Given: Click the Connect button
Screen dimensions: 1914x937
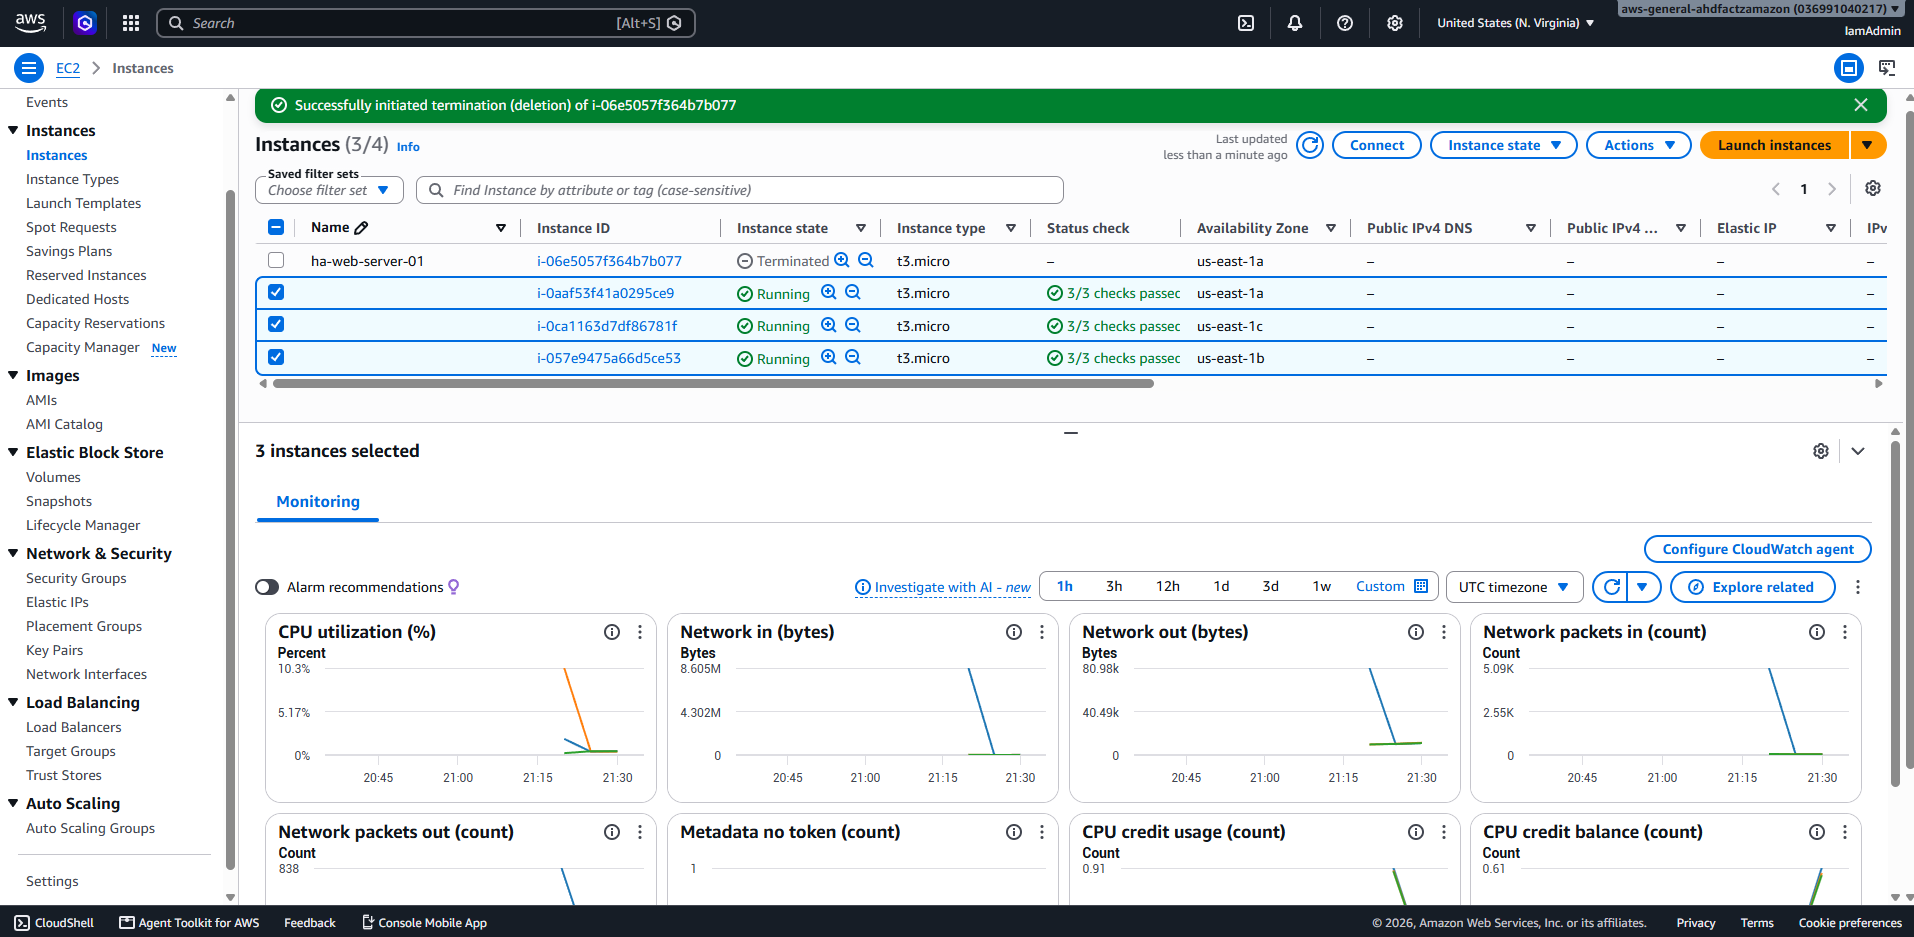Looking at the screenshot, I should coord(1377,145).
